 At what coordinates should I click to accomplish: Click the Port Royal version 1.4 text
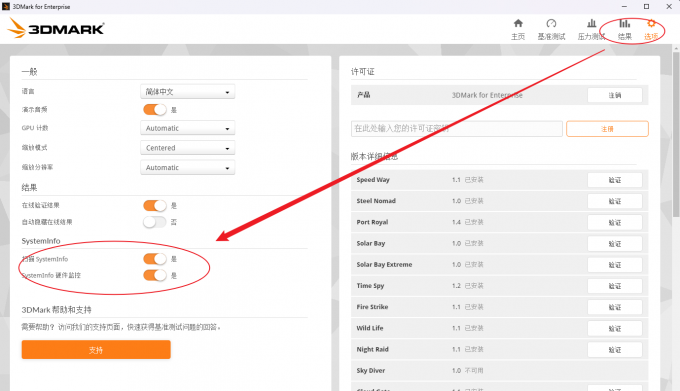(456, 222)
